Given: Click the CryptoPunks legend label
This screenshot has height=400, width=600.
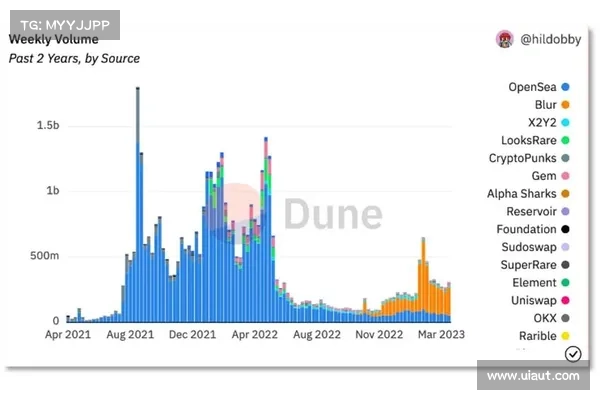Looking at the screenshot, I should (x=522, y=158).
